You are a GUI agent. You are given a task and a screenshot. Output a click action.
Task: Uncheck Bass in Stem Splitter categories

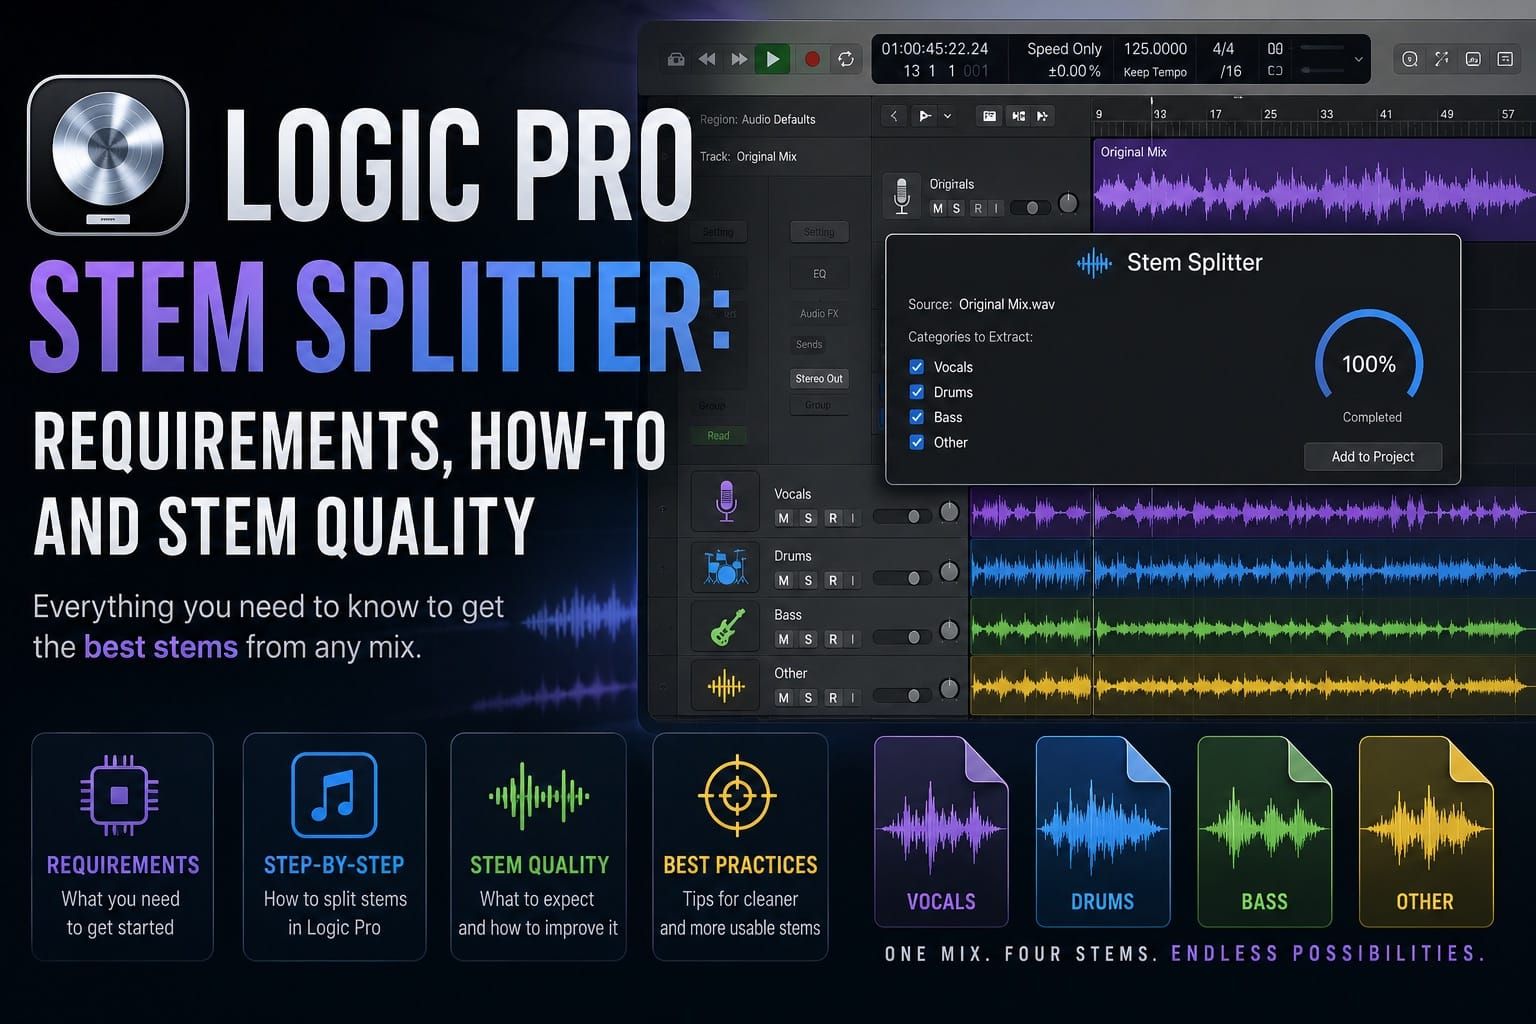[916, 417]
